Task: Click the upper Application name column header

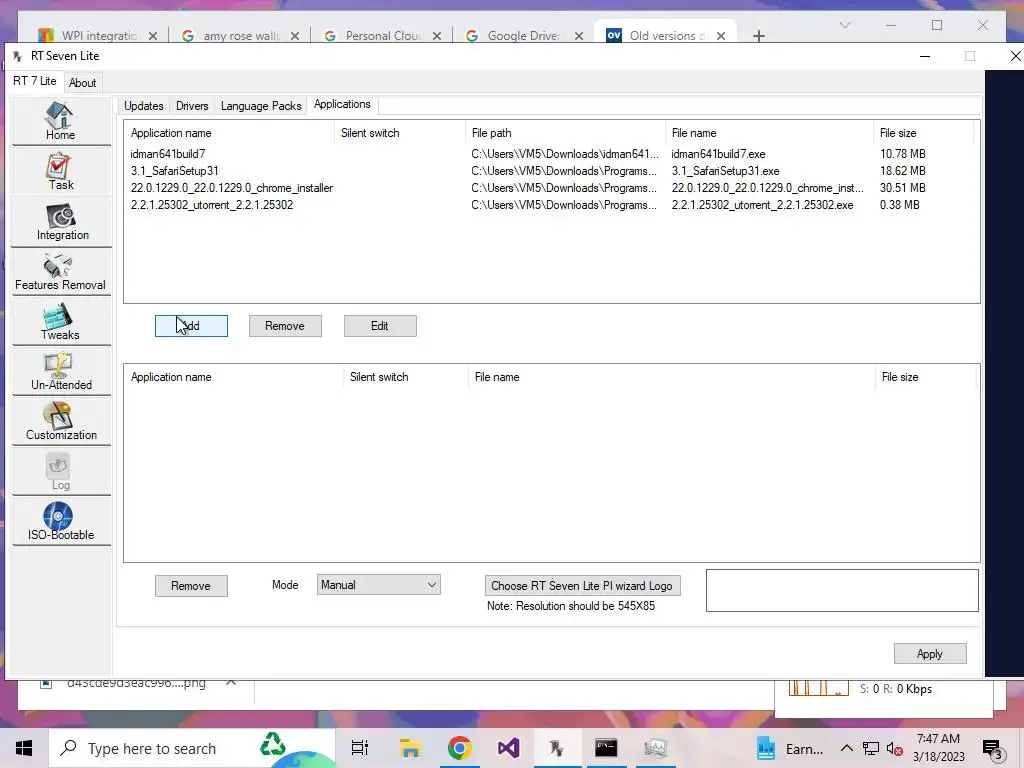Action: tap(230, 133)
